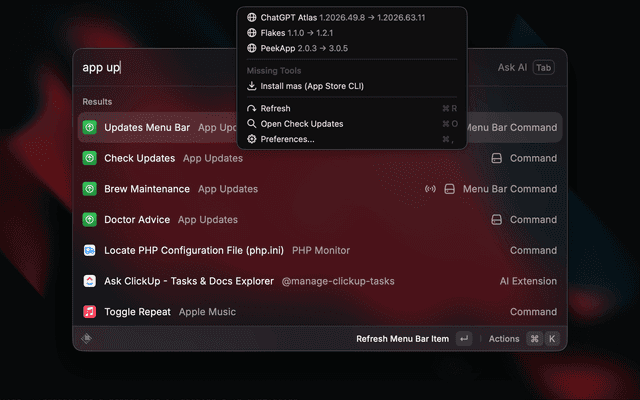The image size is (640, 400).
Task: Click App Updates subtitle beside Doctor Advice
Action: point(208,220)
